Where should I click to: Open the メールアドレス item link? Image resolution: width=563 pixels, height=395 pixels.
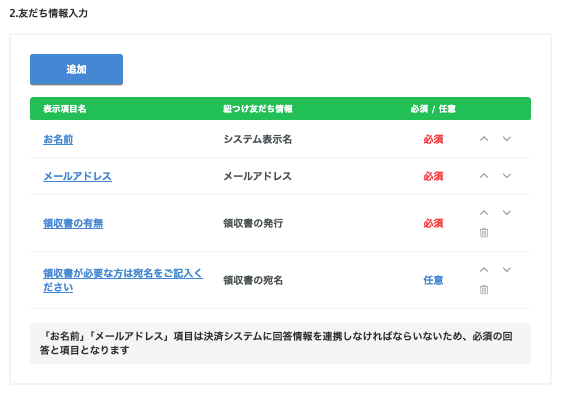(x=77, y=176)
